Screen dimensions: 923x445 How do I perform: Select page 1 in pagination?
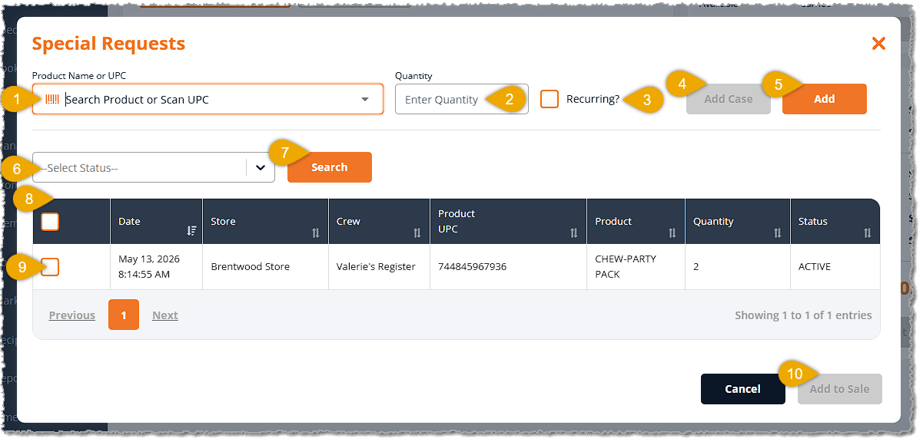tap(124, 315)
